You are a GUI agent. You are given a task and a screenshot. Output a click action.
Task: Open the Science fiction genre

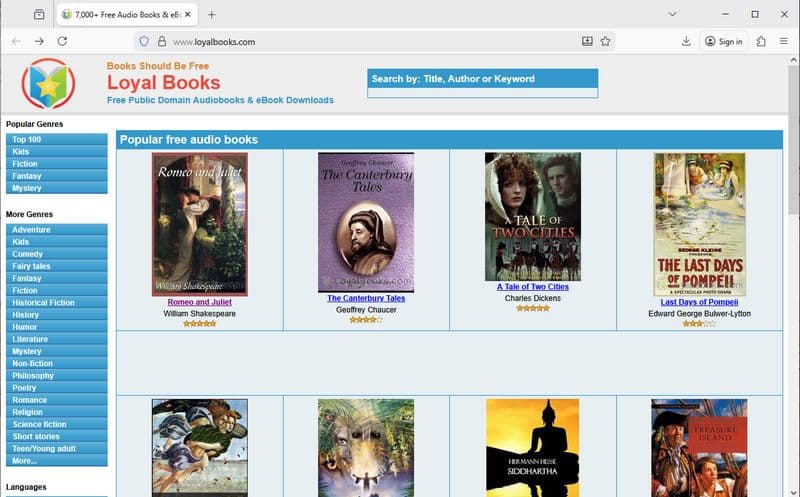(57, 424)
